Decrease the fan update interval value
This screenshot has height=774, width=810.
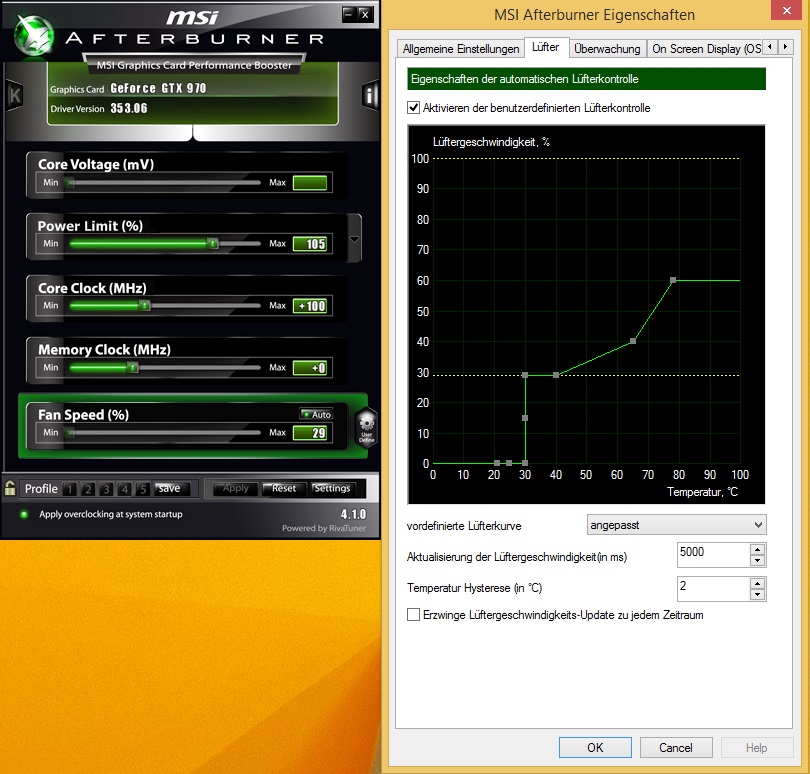click(757, 561)
